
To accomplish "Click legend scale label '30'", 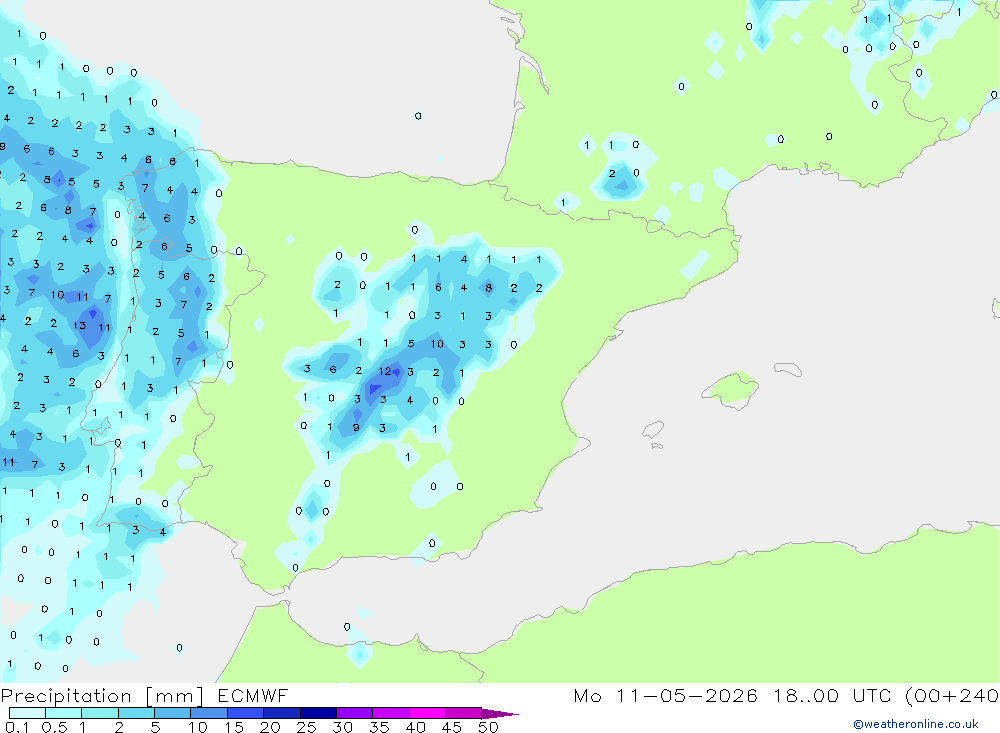I will 343,727.
